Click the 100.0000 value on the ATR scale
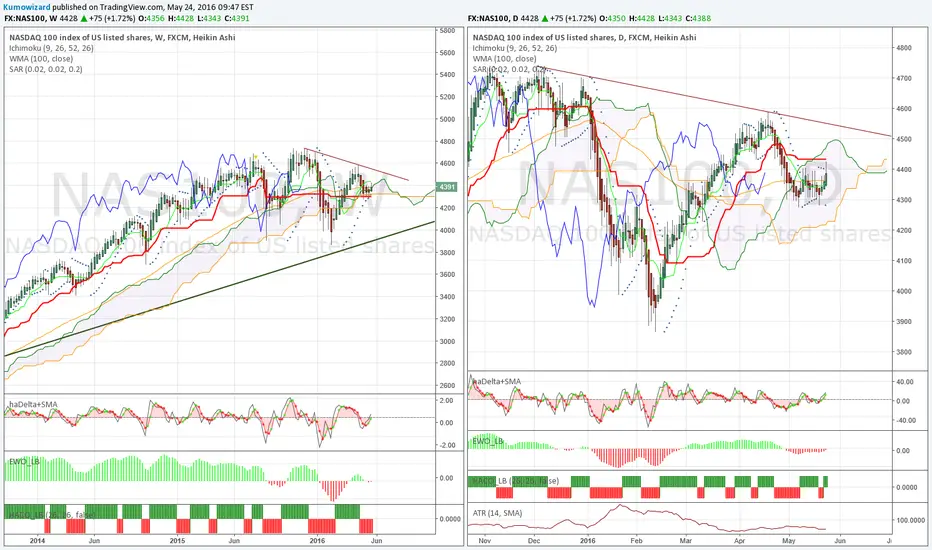932x550 pixels. point(910,520)
